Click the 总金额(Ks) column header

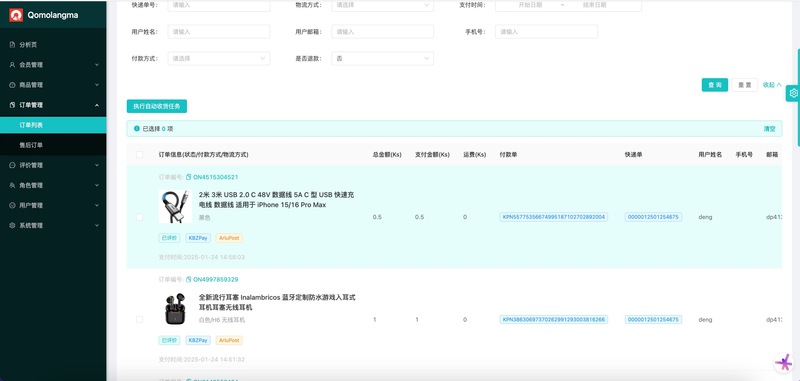pyautogui.click(x=387, y=155)
